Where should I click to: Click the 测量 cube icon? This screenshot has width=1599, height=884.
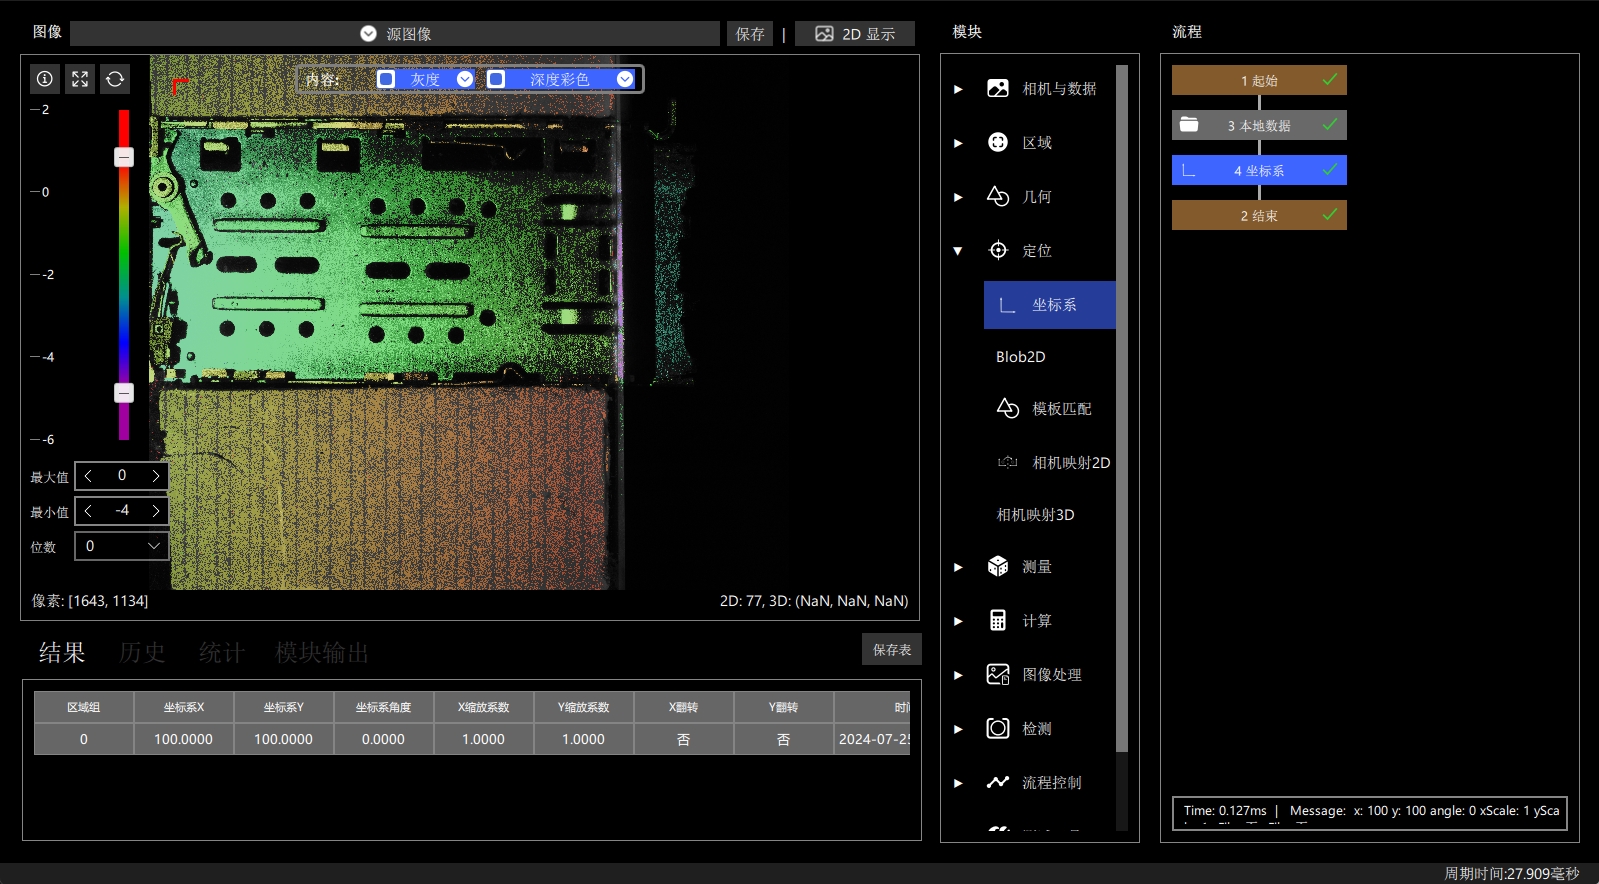pos(998,566)
